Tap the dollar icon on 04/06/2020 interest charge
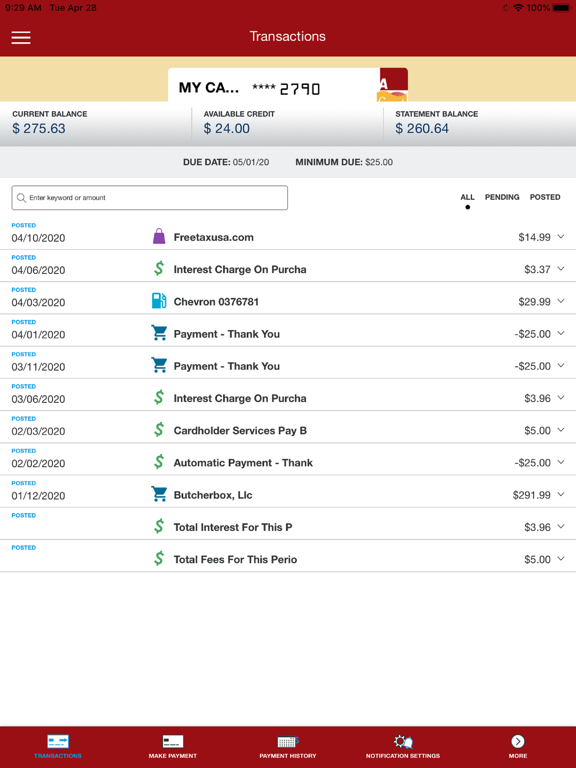The image size is (576, 768). (x=159, y=269)
